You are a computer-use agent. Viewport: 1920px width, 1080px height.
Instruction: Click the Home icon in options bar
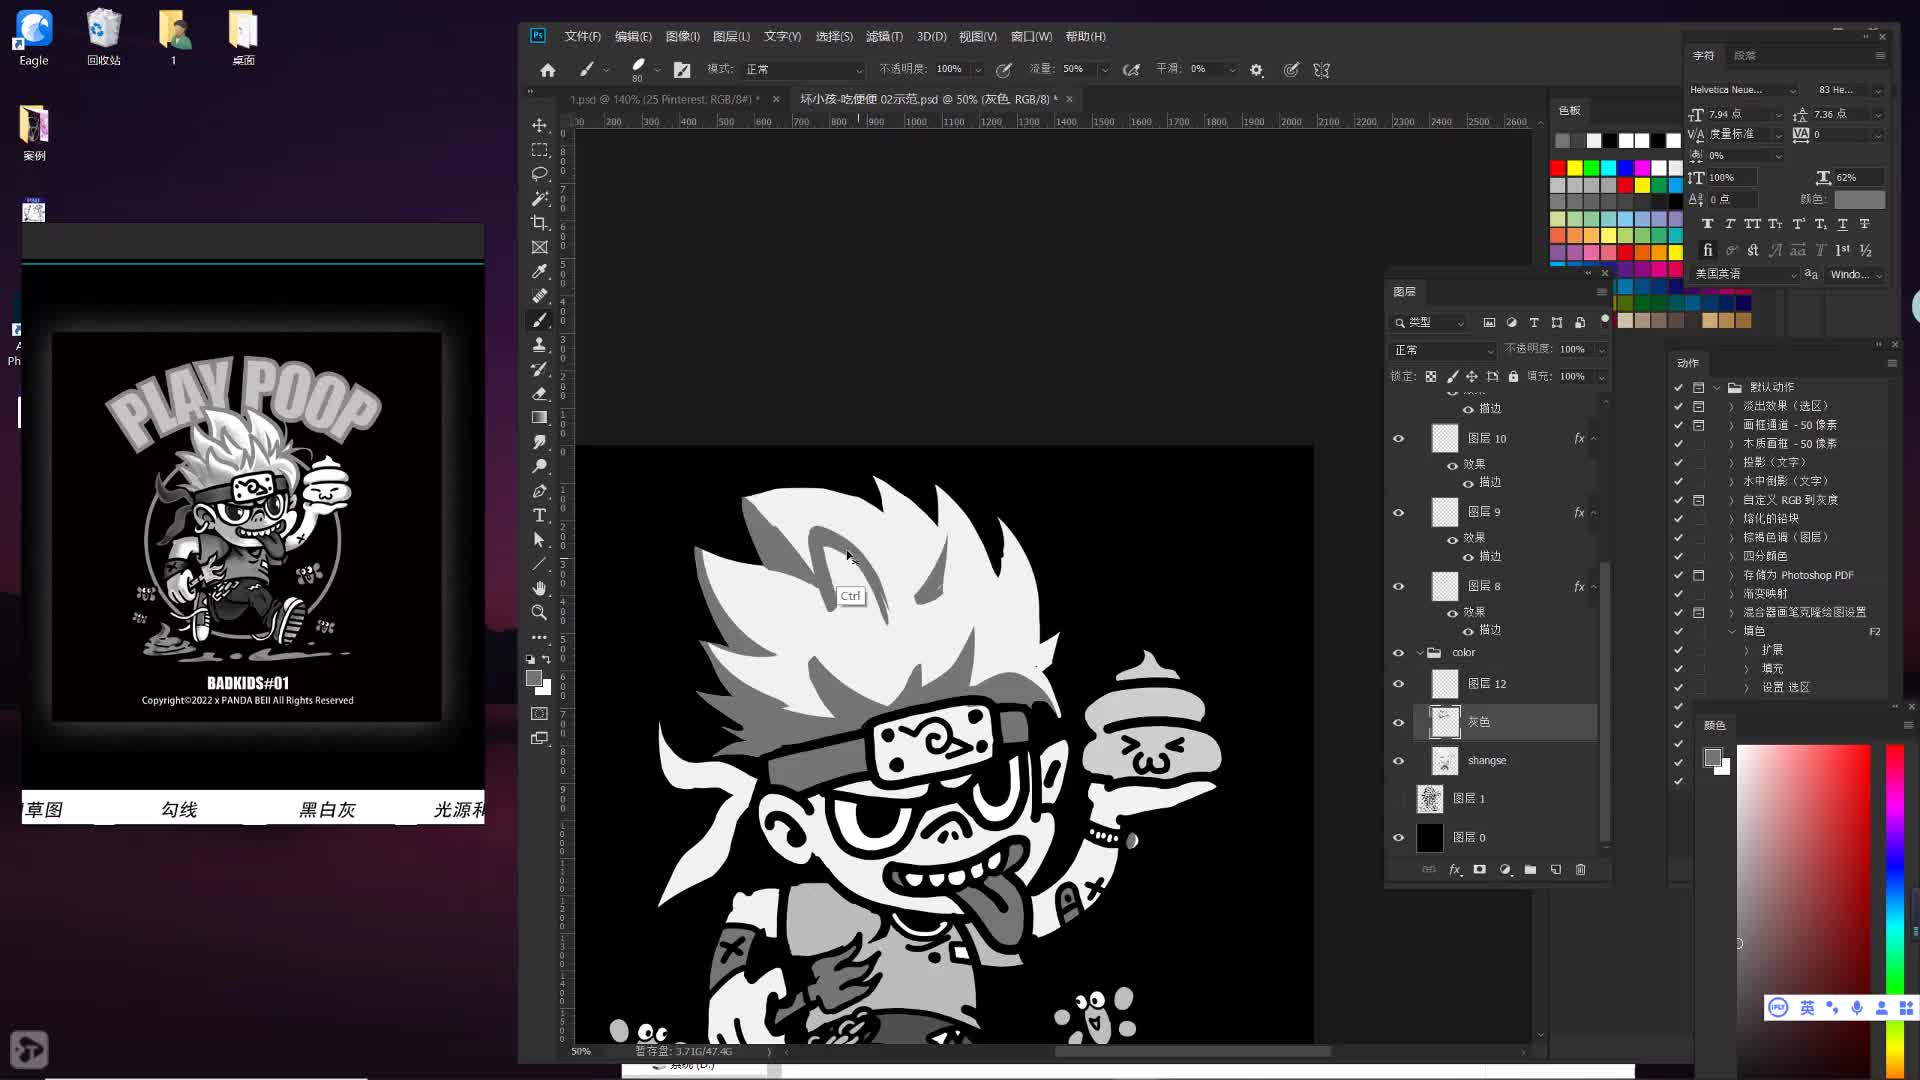(547, 70)
